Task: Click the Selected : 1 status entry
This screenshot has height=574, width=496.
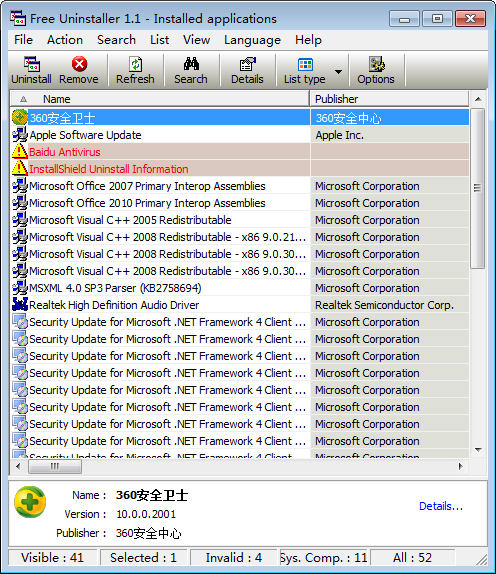Action: [143, 557]
